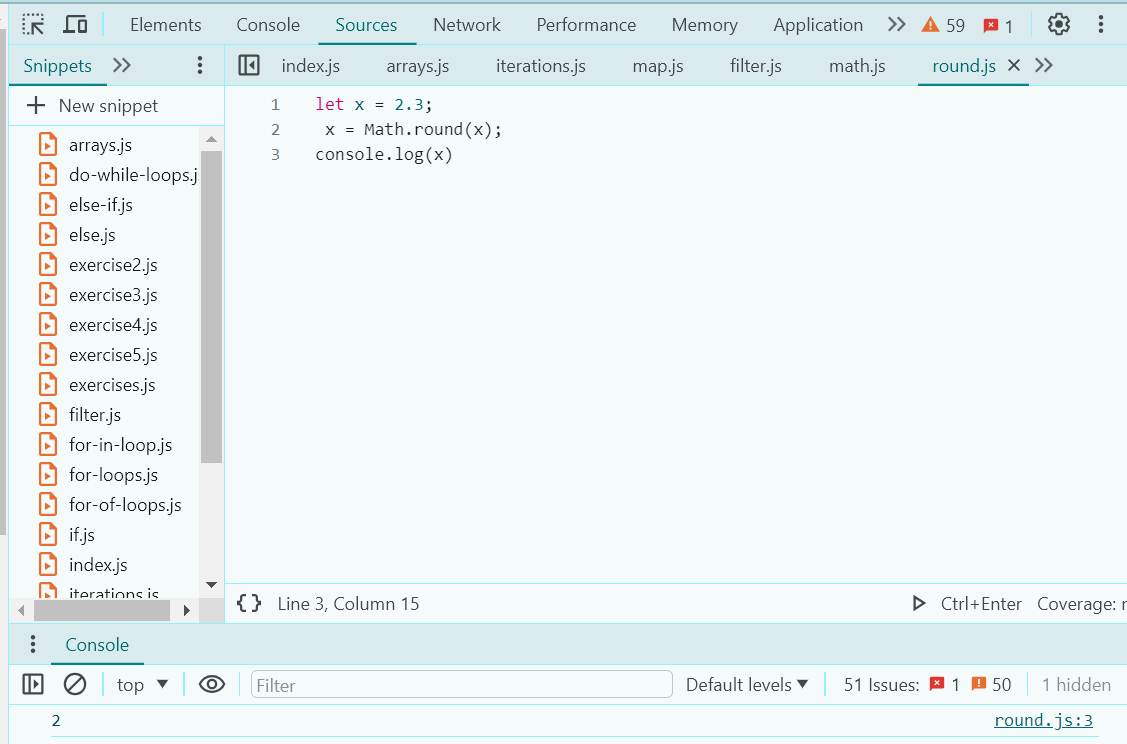Screen dimensions: 1127x744
Task: Open DevTools settings with the gear icon
Action: [x=1058, y=24]
